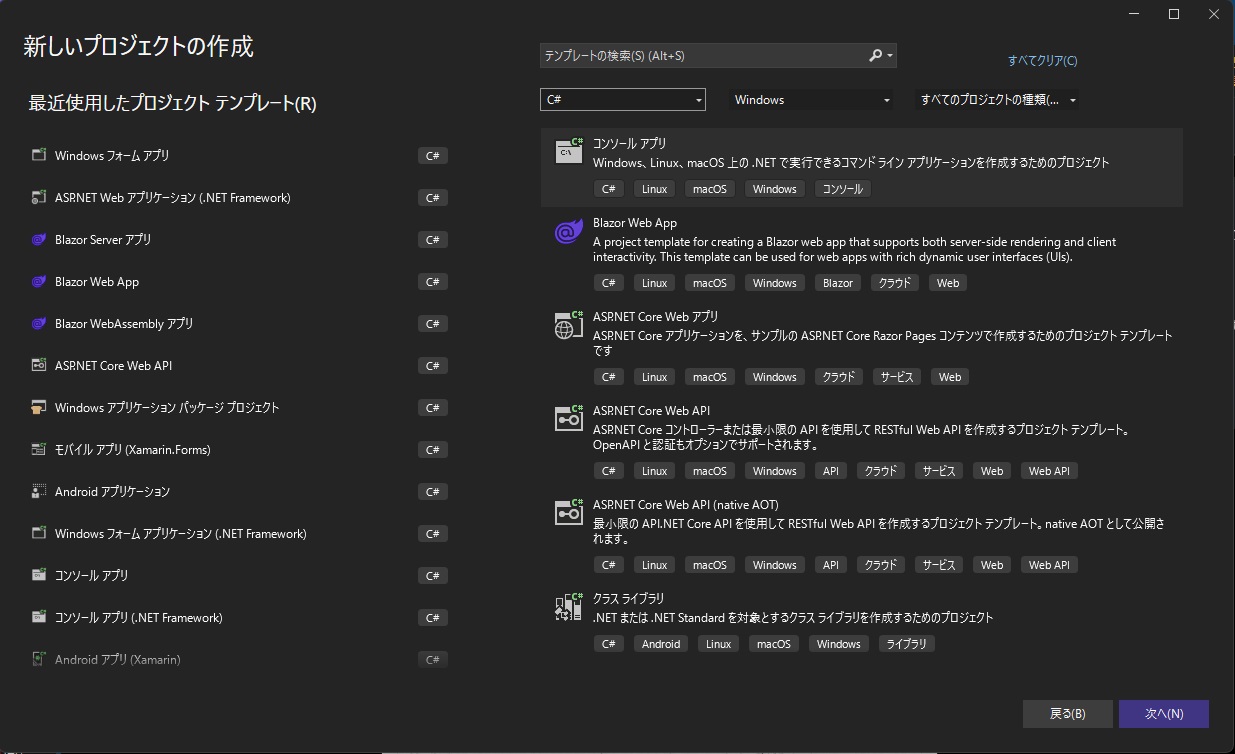
Task: Click the Blazor tag under Blazor Web App
Action: click(838, 283)
